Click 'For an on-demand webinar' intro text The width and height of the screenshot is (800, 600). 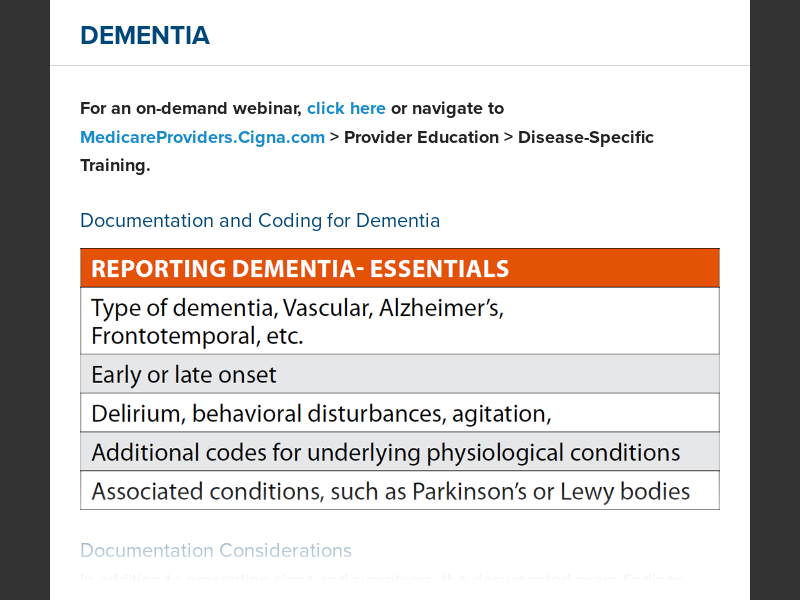pyautogui.click(x=190, y=108)
